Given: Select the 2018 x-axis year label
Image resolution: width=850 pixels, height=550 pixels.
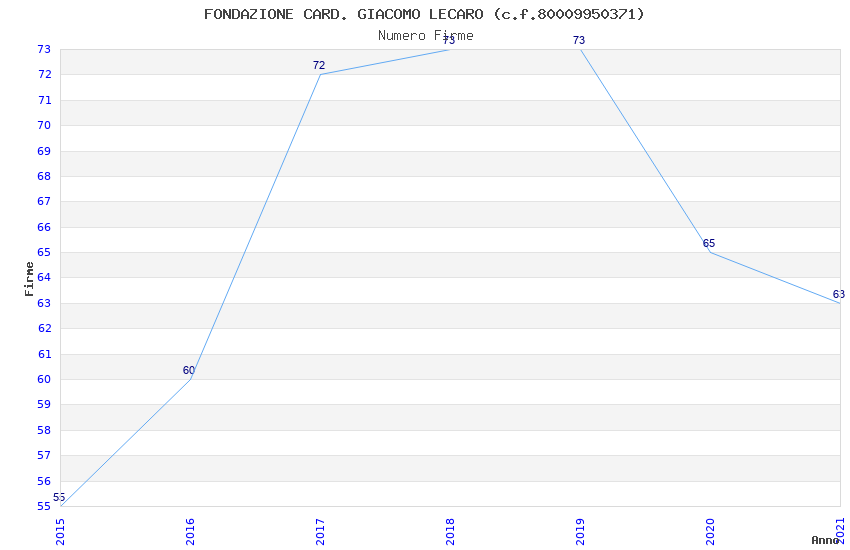Looking at the screenshot, I should [x=450, y=532].
